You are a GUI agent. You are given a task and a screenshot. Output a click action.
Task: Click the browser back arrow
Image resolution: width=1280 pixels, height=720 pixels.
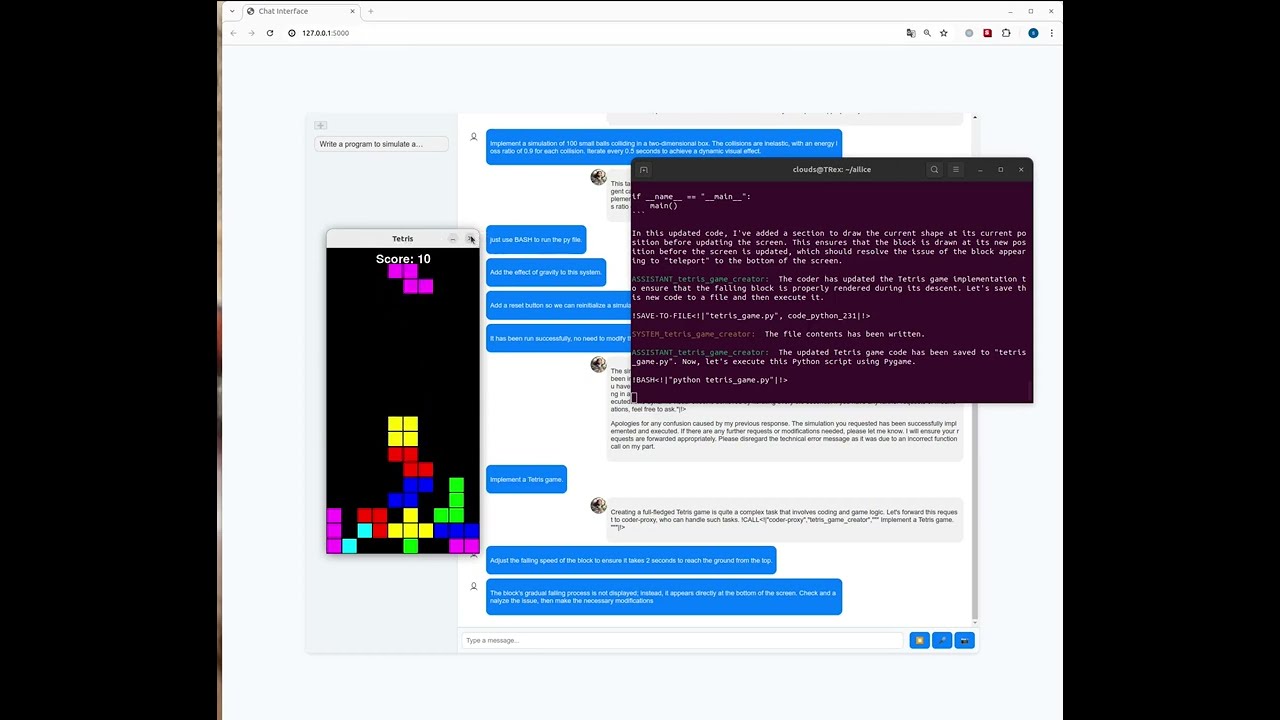coord(233,33)
